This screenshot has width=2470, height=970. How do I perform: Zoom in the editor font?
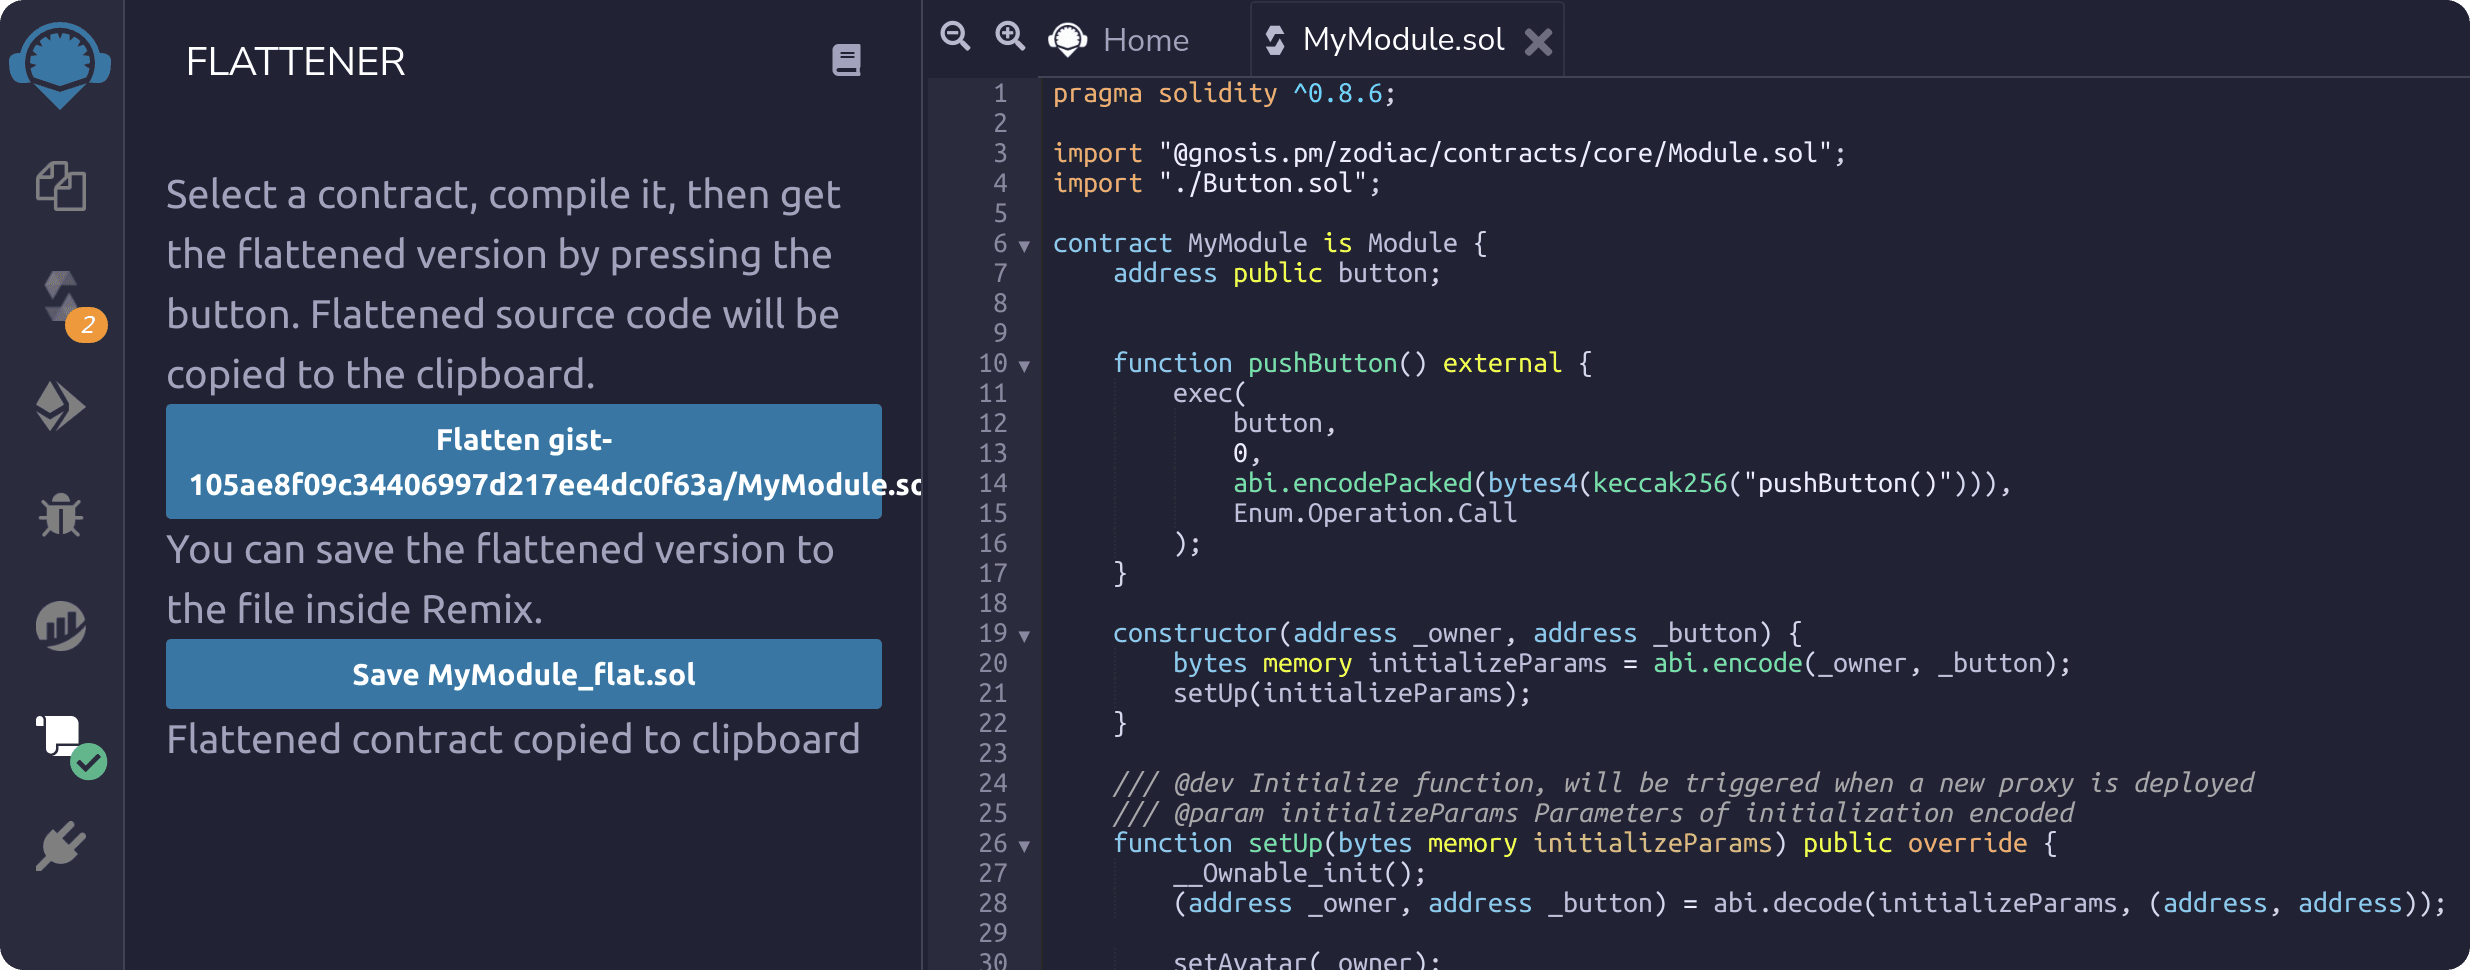[1010, 37]
